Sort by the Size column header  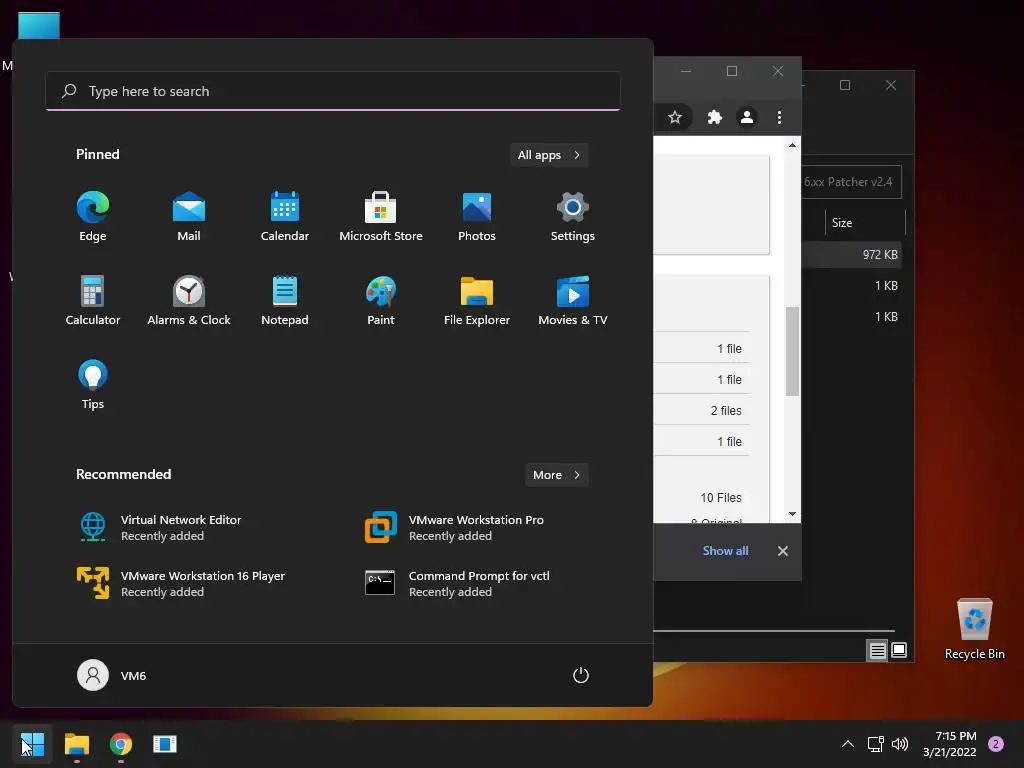click(x=865, y=223)
